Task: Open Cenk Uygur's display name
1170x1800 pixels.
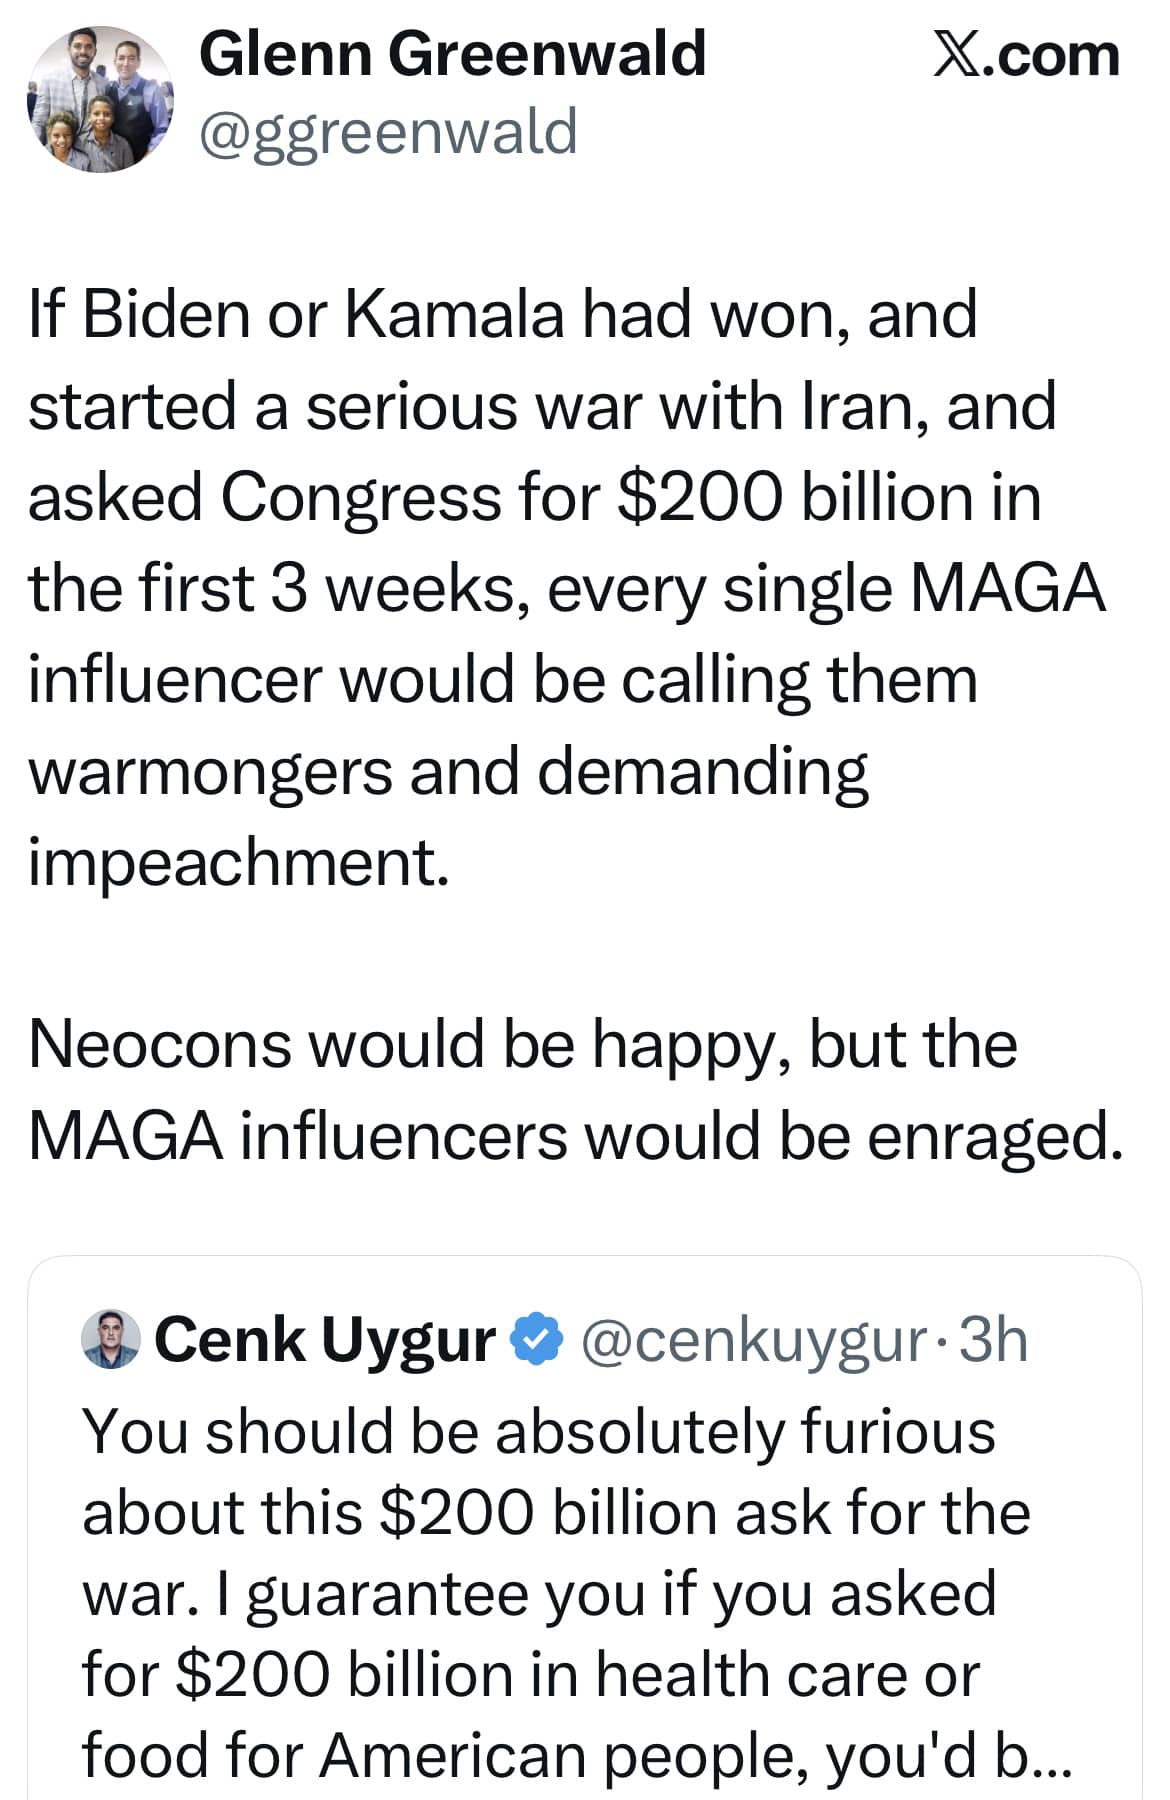Action: click(325, 1339)
